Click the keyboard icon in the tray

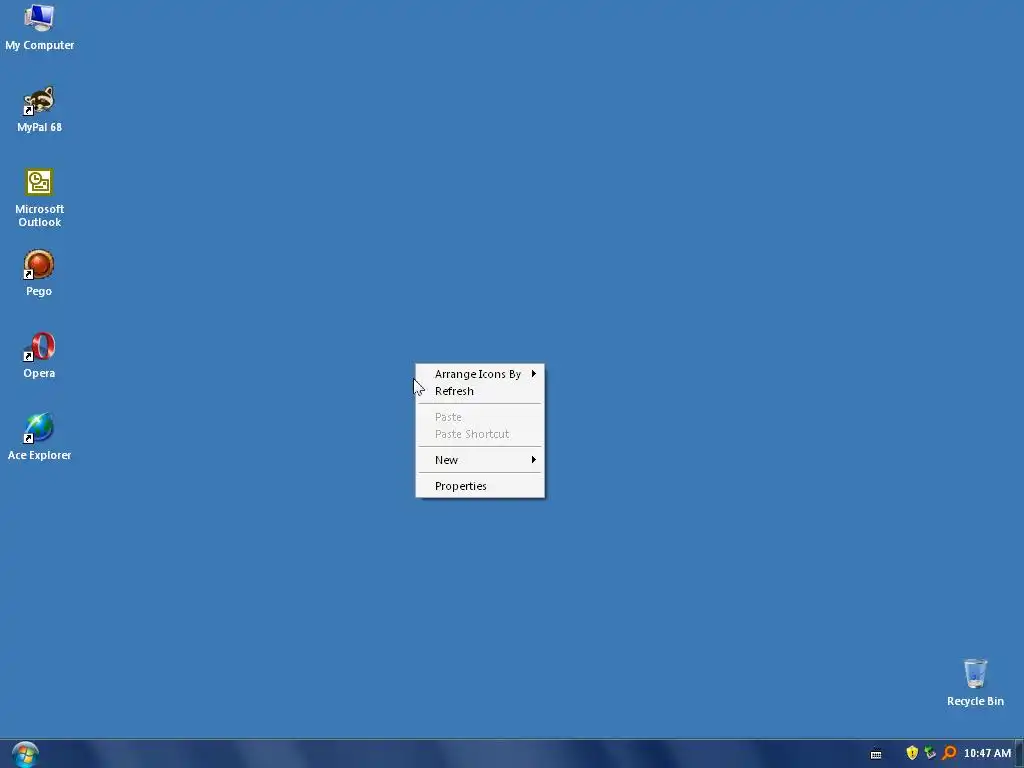click(x=876, y=754)
